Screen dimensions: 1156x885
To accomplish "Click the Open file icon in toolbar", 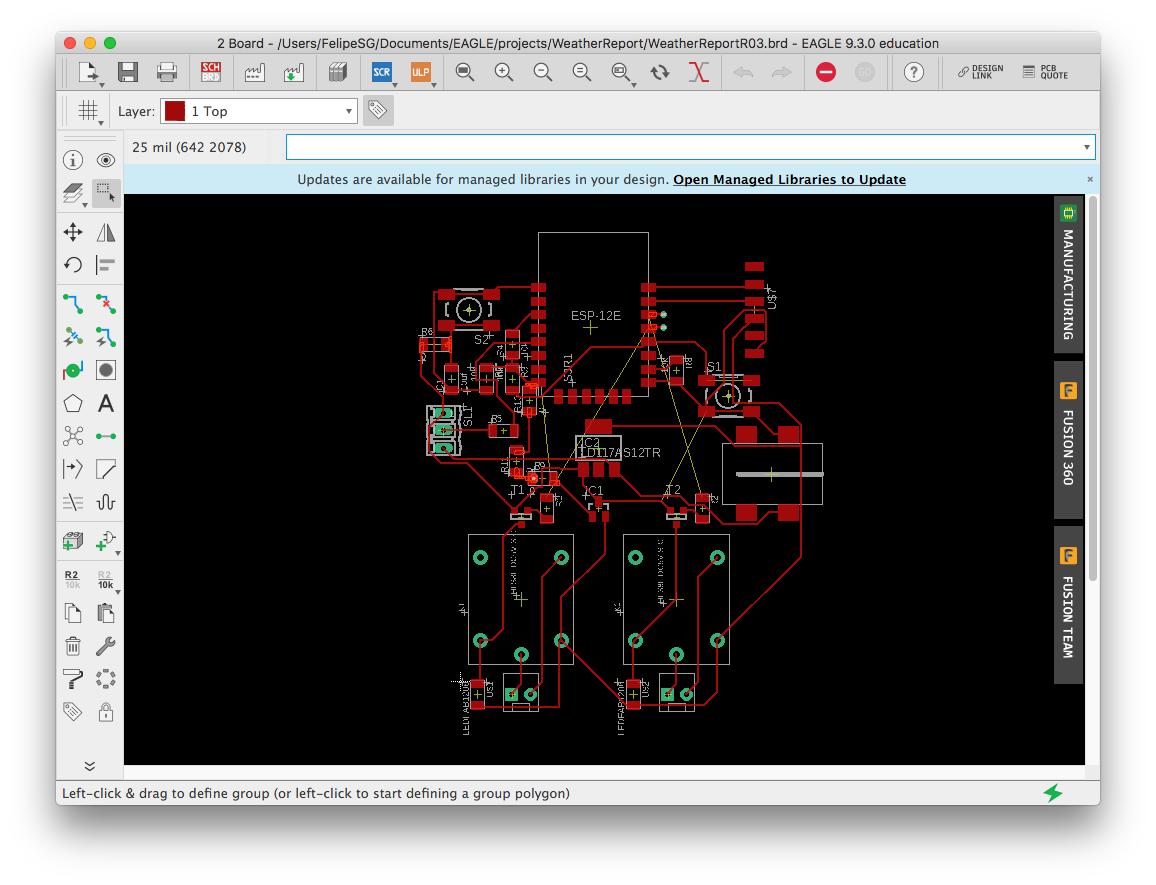I will click(x=88, y=72).
